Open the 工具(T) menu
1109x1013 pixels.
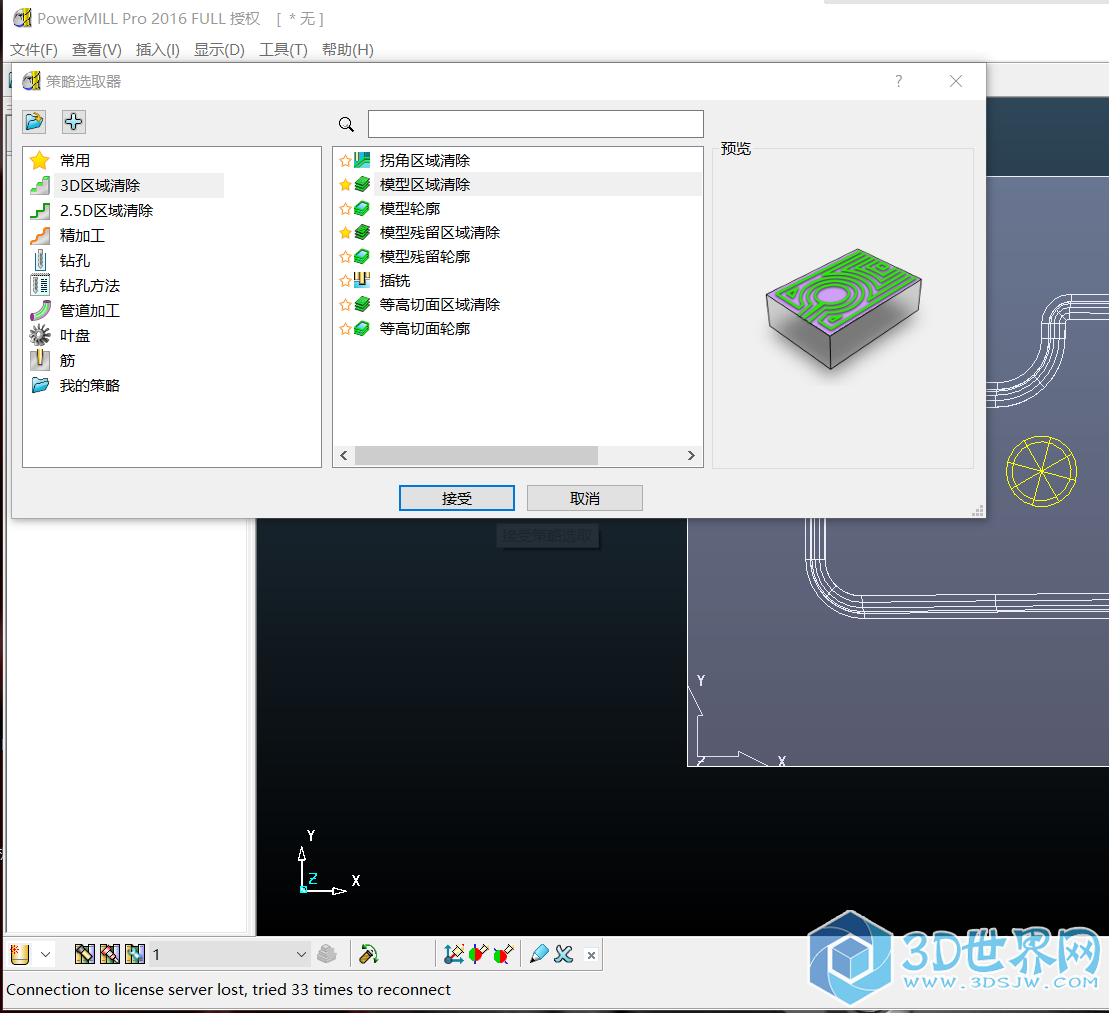pos(283,50)
